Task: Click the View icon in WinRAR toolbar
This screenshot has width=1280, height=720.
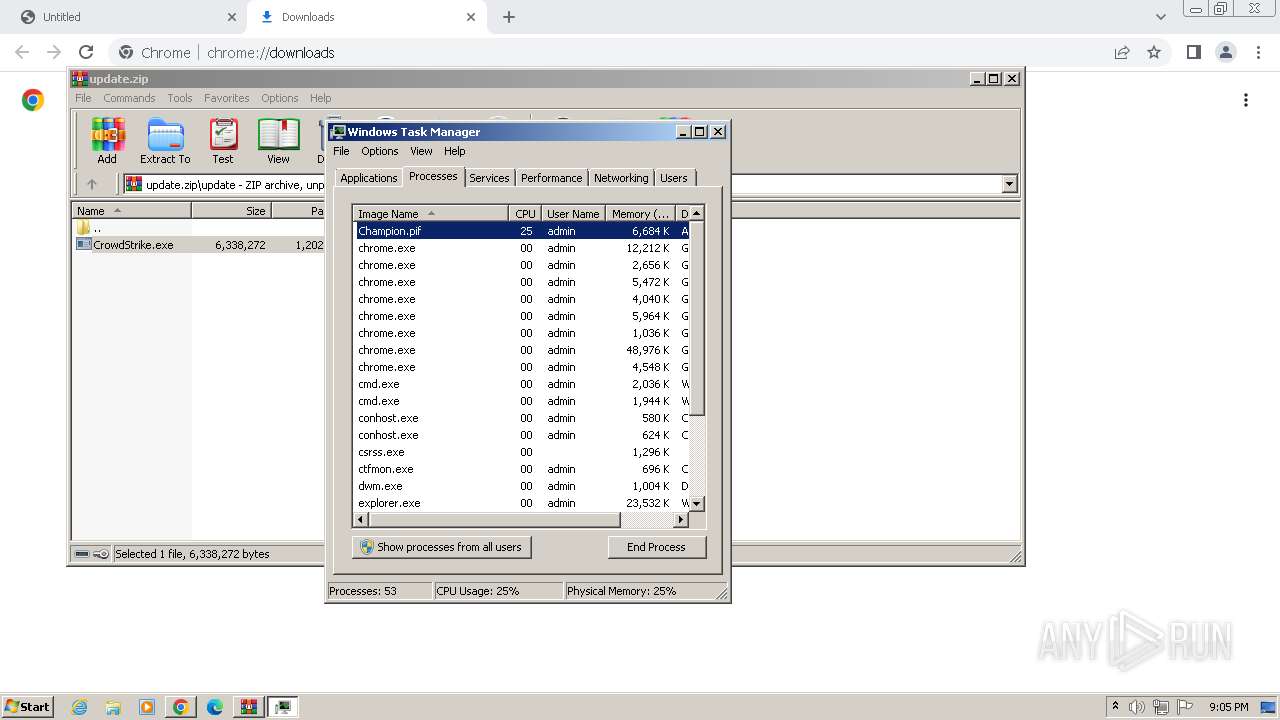Action: [x=278, y=141]
